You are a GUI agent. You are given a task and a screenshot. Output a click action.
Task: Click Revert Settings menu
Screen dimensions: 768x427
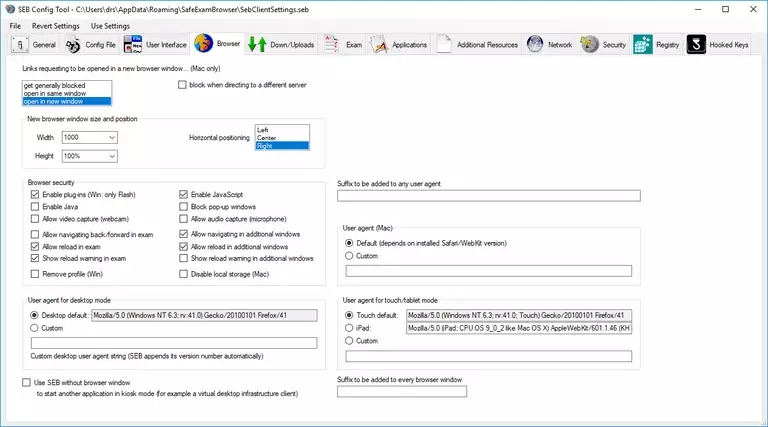[55, 26]
